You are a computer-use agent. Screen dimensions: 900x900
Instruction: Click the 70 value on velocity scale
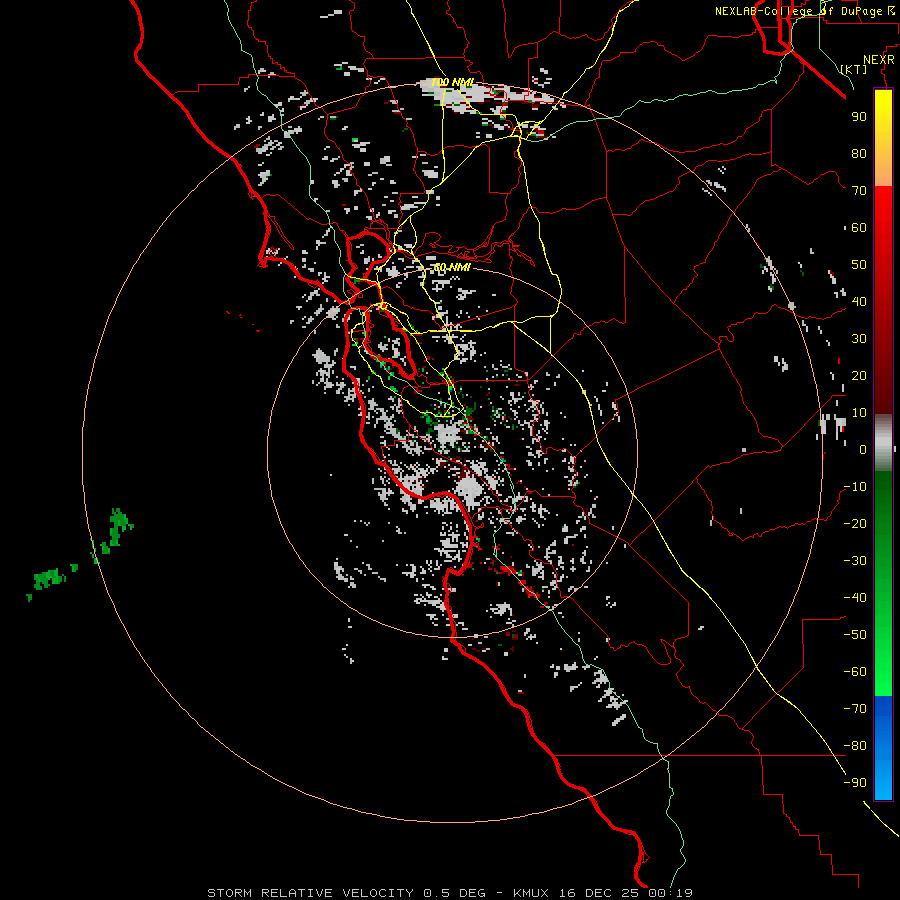click(859, 191)
